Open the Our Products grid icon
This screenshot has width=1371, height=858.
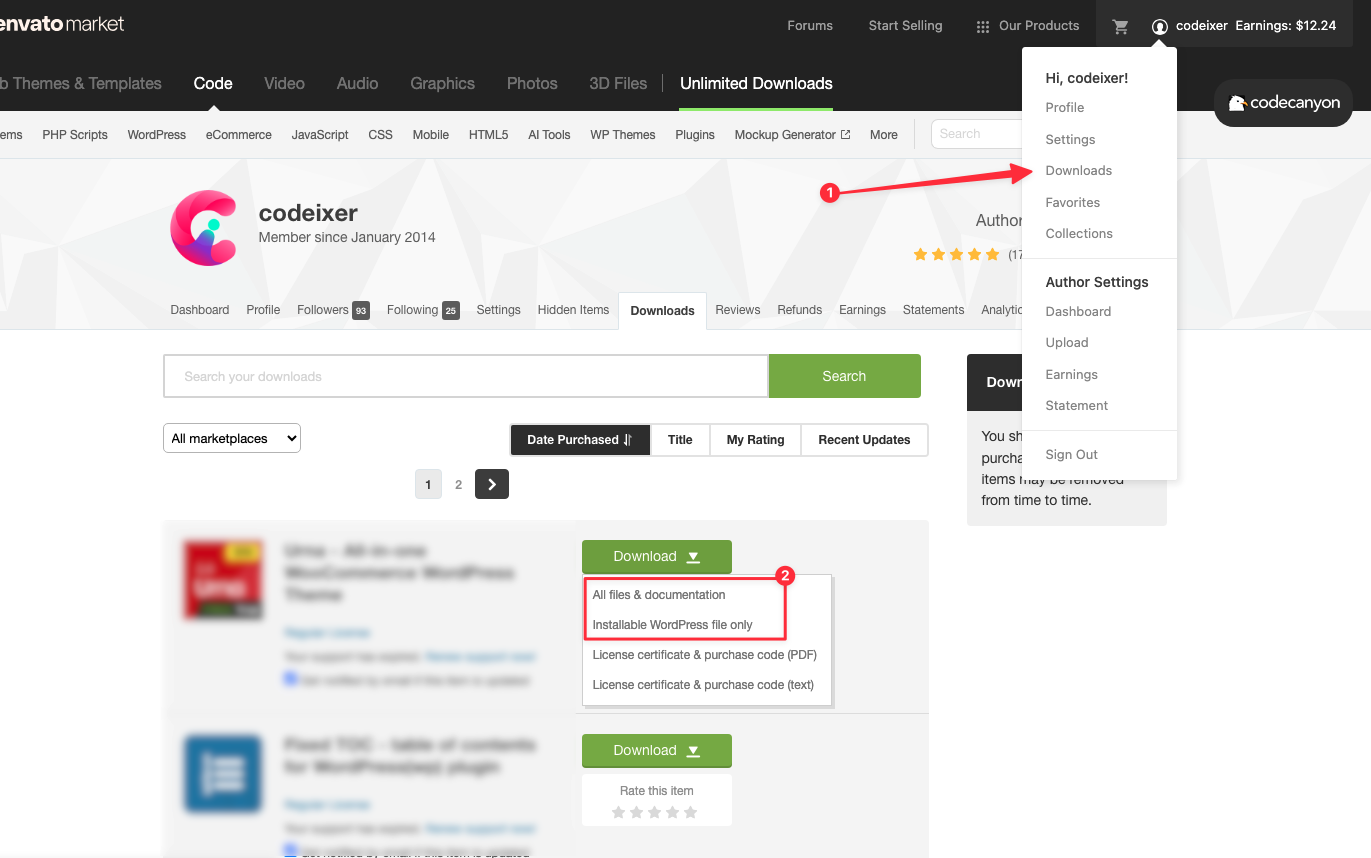tap(983, 27)
